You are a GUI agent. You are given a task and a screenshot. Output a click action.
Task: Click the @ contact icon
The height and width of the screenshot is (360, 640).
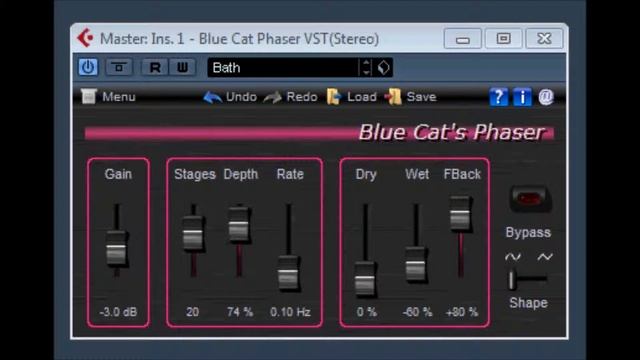click(546, 97)
